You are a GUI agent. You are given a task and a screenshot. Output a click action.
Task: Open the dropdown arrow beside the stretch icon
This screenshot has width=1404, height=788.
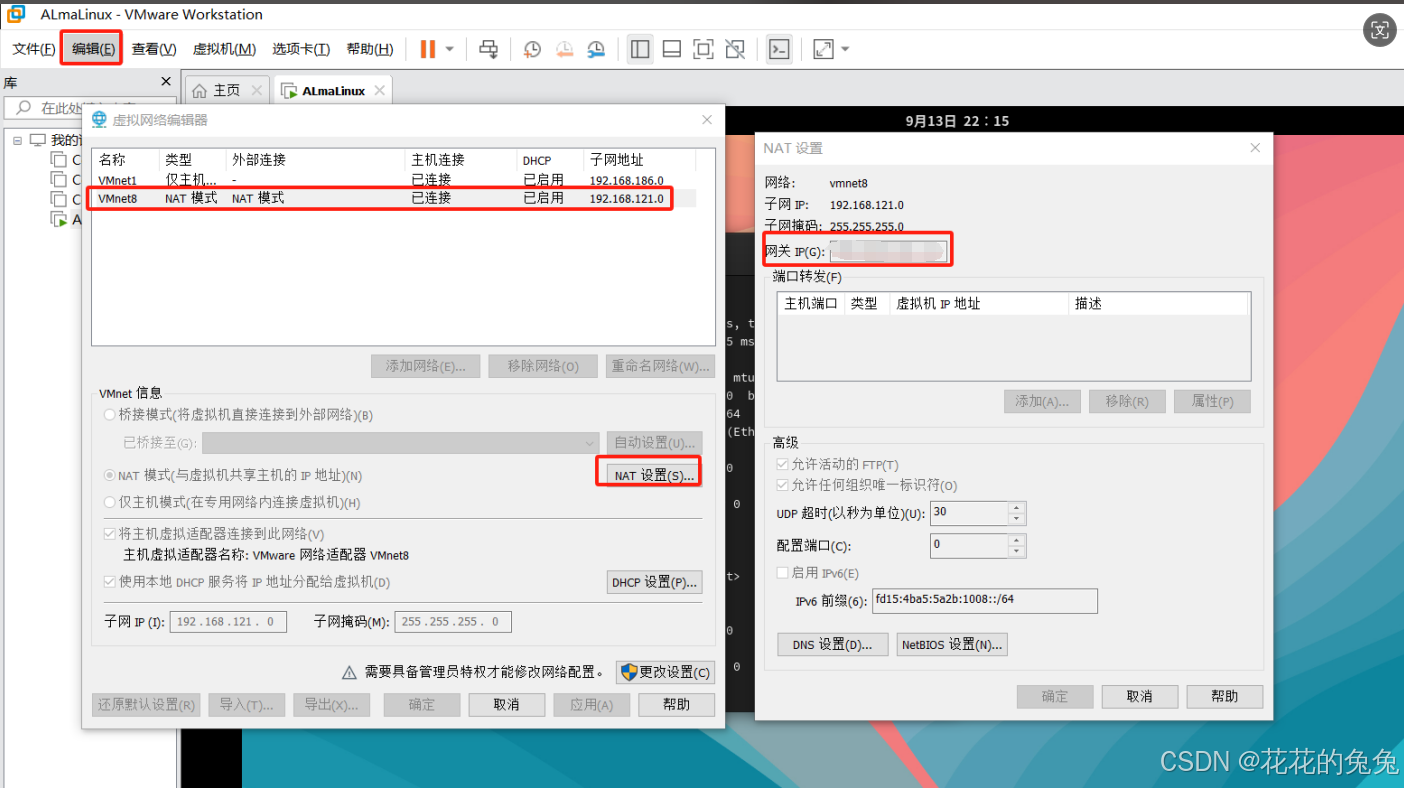pyautogui.click(x=845, y=49)
